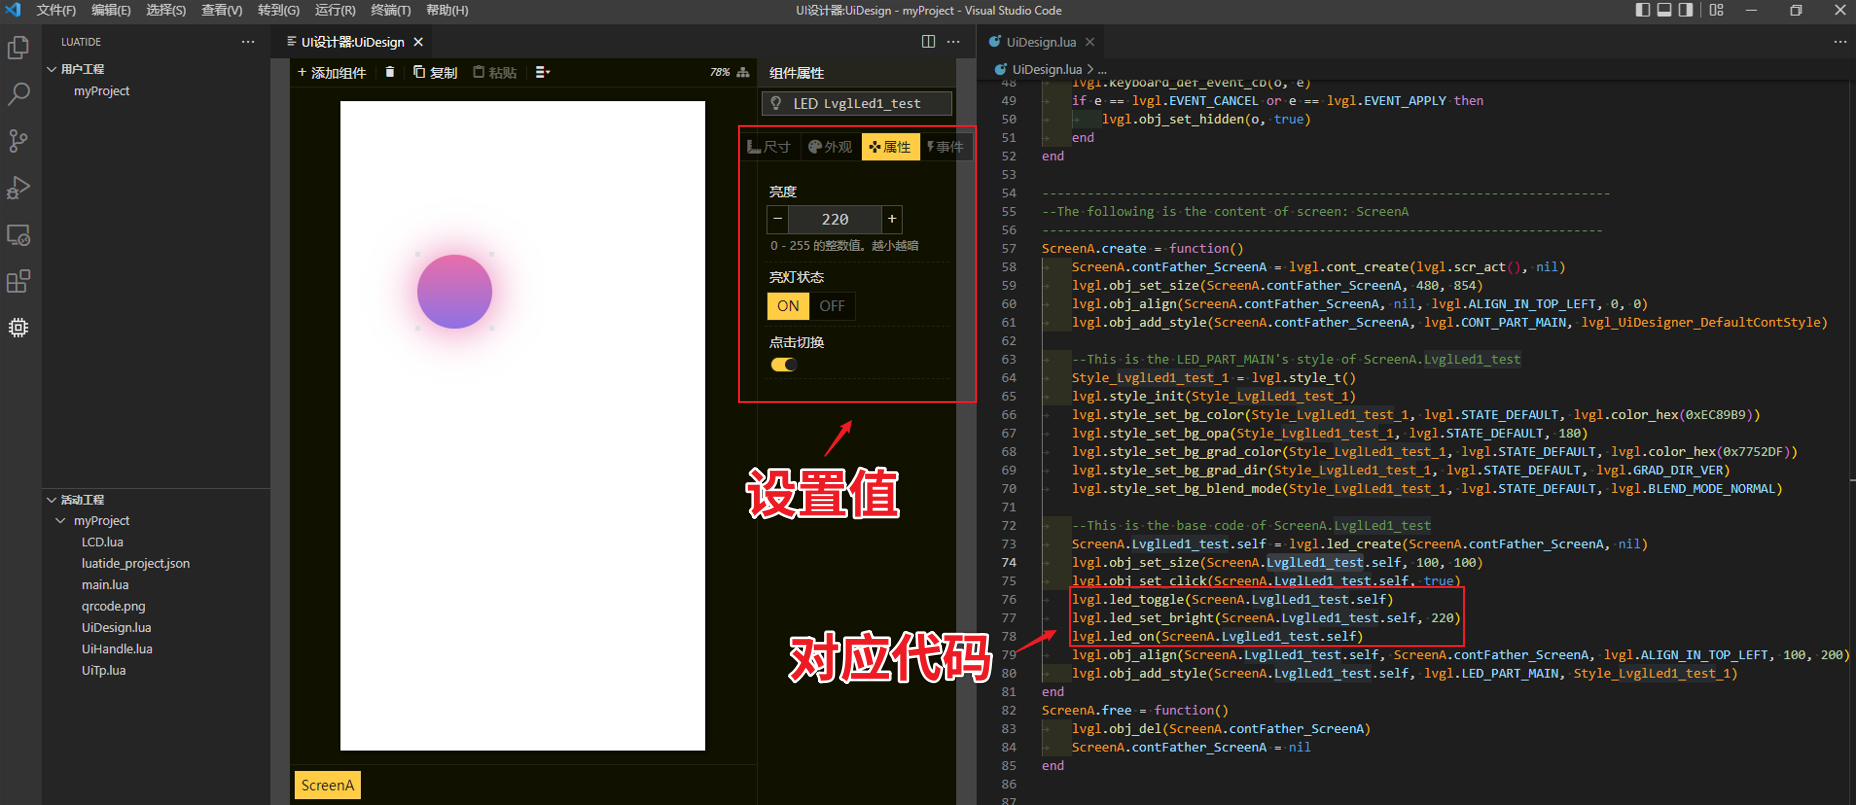Open the Search view icon
The height and width of the screenshot is (805, 1856).
18,95
